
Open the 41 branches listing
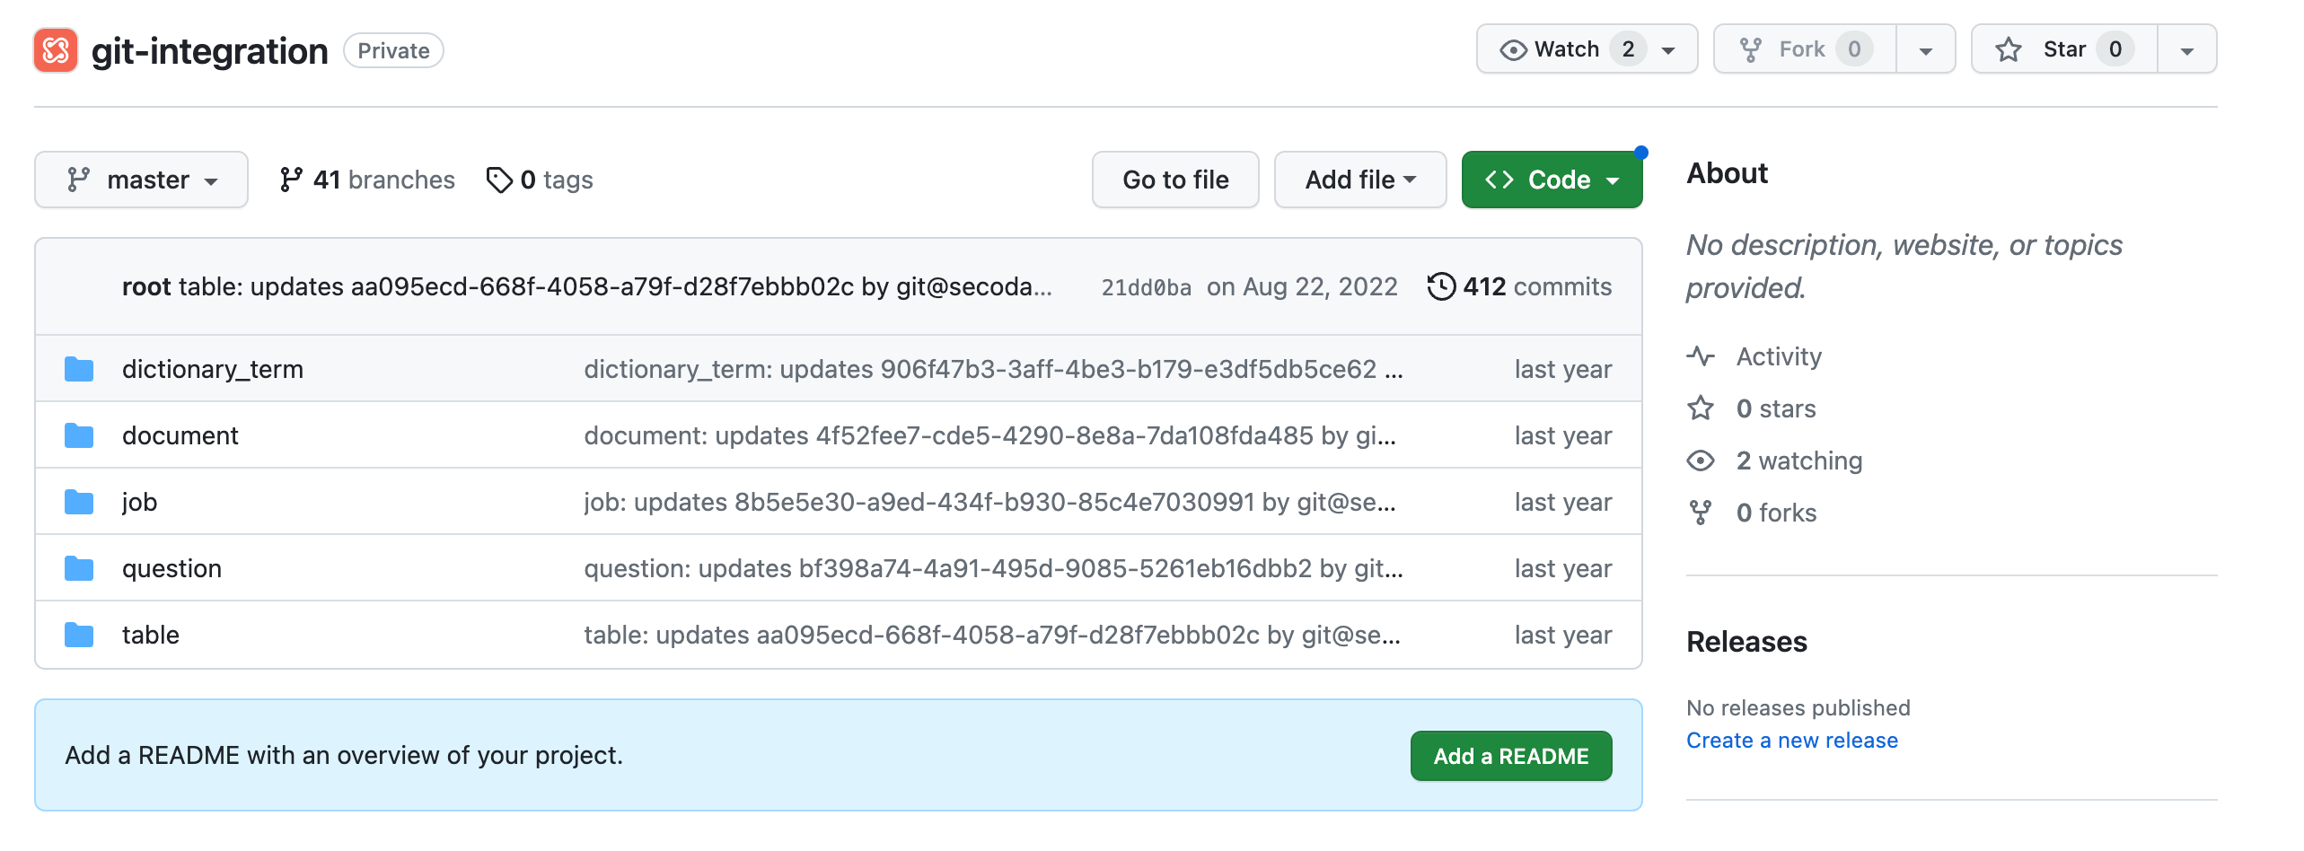click(x=367, y=180)
